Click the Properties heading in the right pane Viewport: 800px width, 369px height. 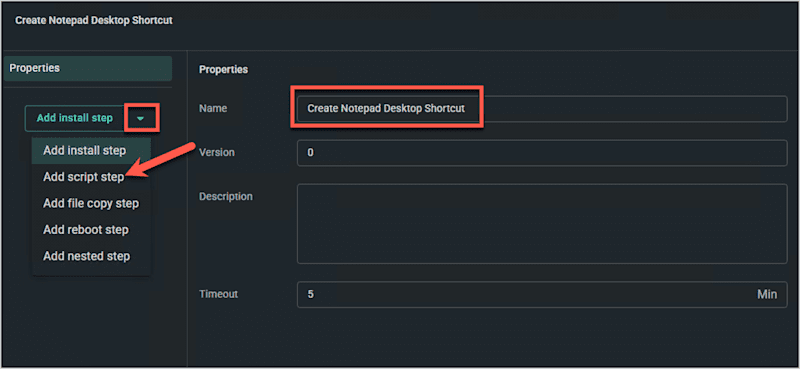(223, 69)
